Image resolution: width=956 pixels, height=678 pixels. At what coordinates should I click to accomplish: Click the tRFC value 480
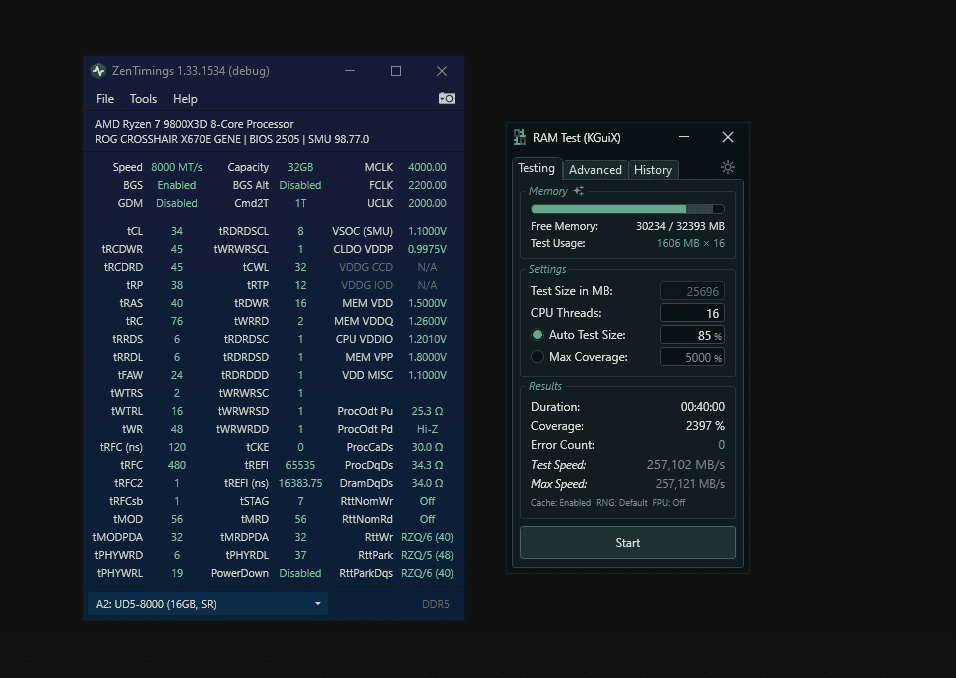pos(177,465)
